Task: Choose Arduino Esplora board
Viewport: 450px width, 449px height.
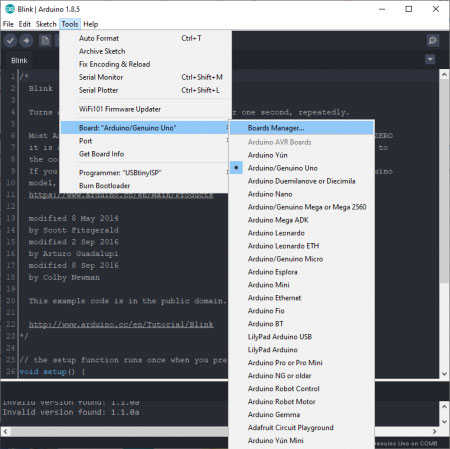Action: pos(302,272)
